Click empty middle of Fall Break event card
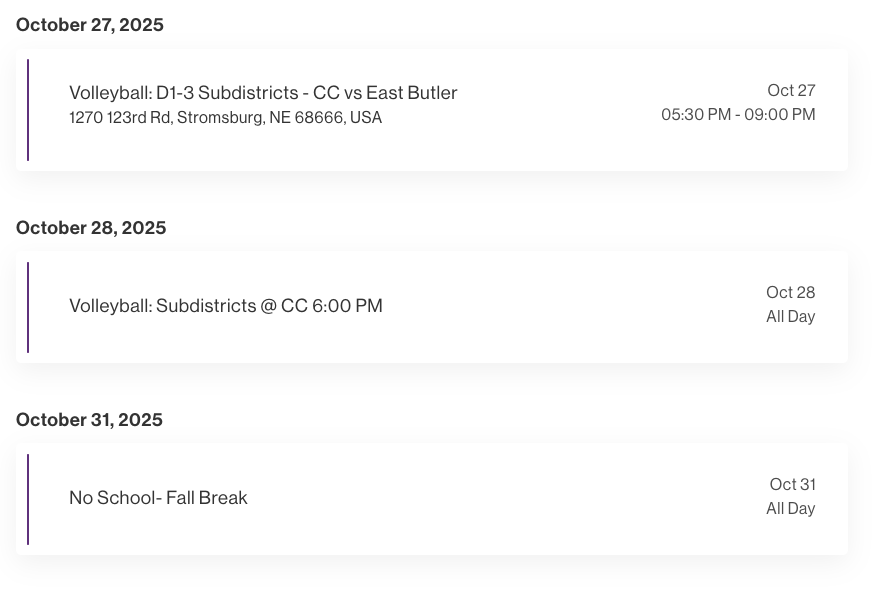The image size is (896, 616). click(x=500, y=499)
